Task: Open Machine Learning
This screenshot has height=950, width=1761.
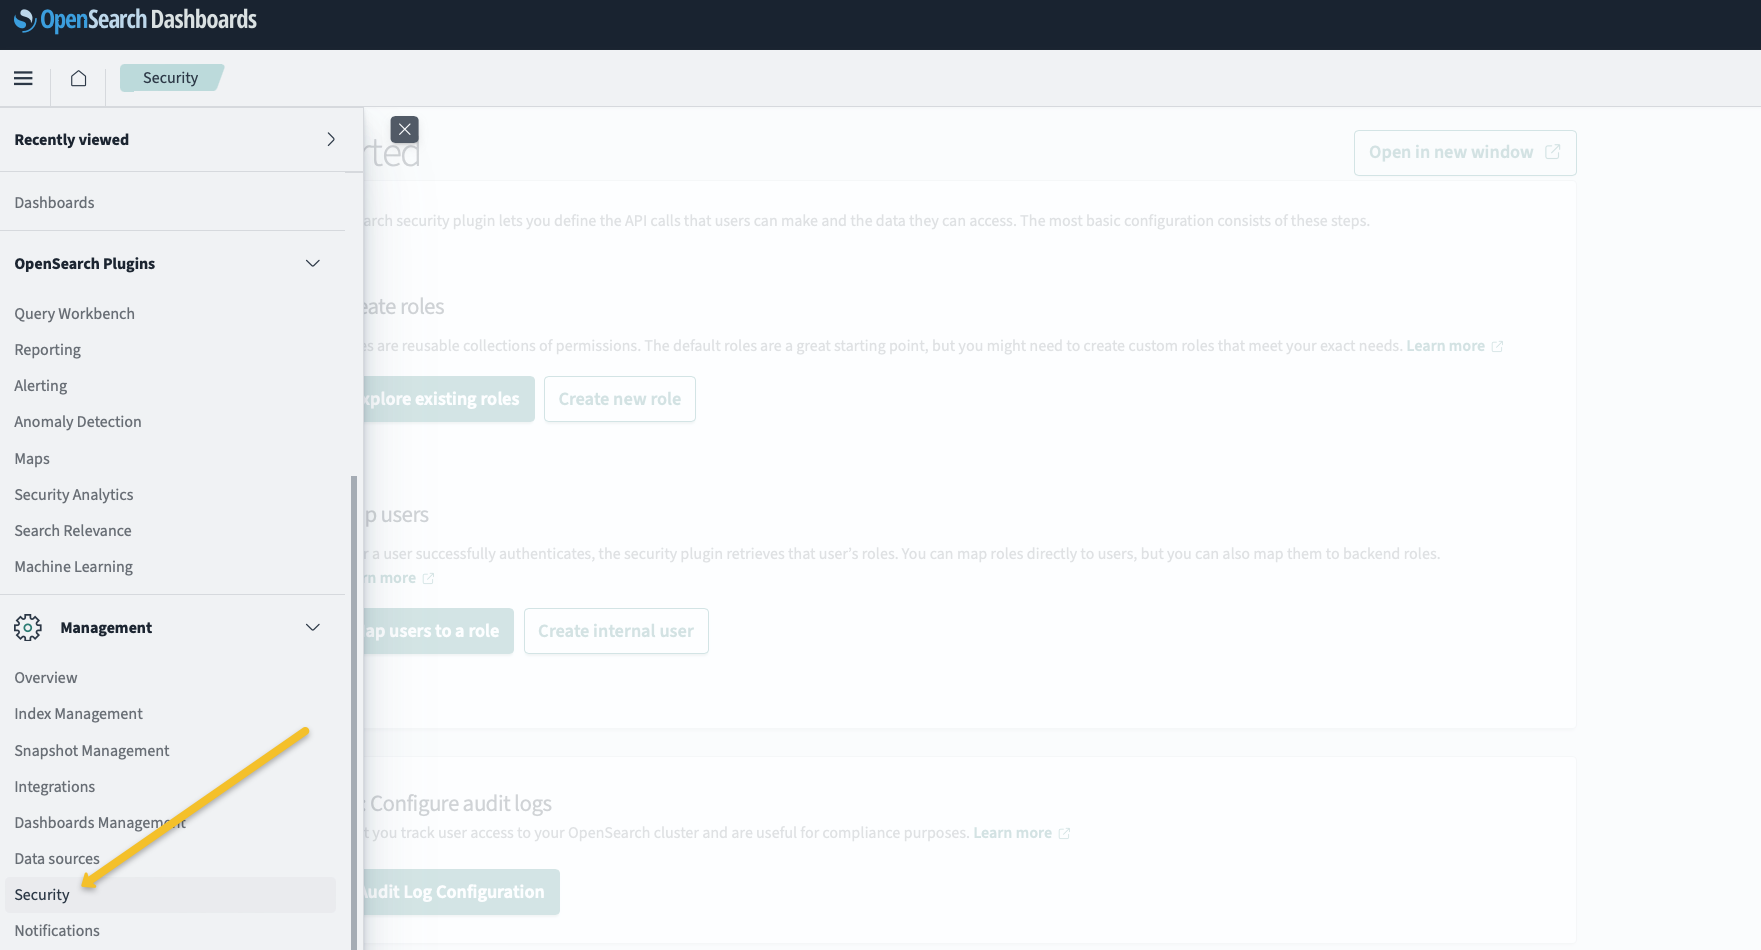Action: [x=73, y=566]
